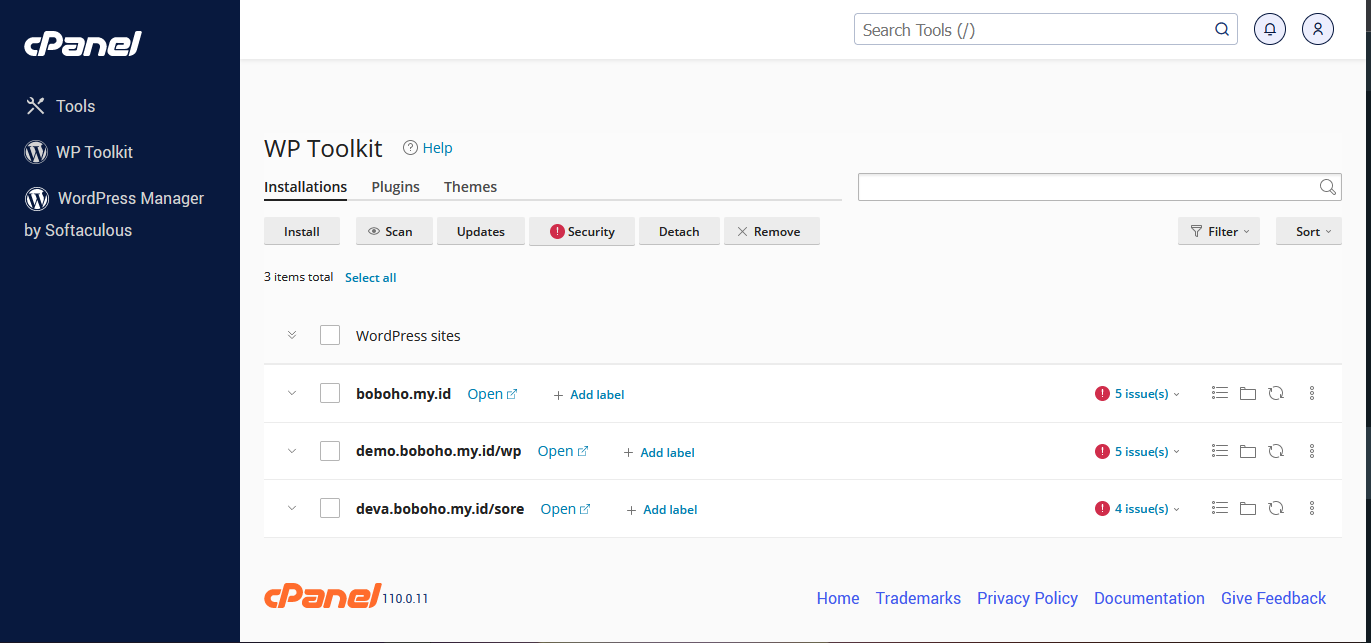The height and width of the screenshot is (643, 1371).
Task: Add label to demo.boboho.my.id/wp
Action: [x=659, y=453]
